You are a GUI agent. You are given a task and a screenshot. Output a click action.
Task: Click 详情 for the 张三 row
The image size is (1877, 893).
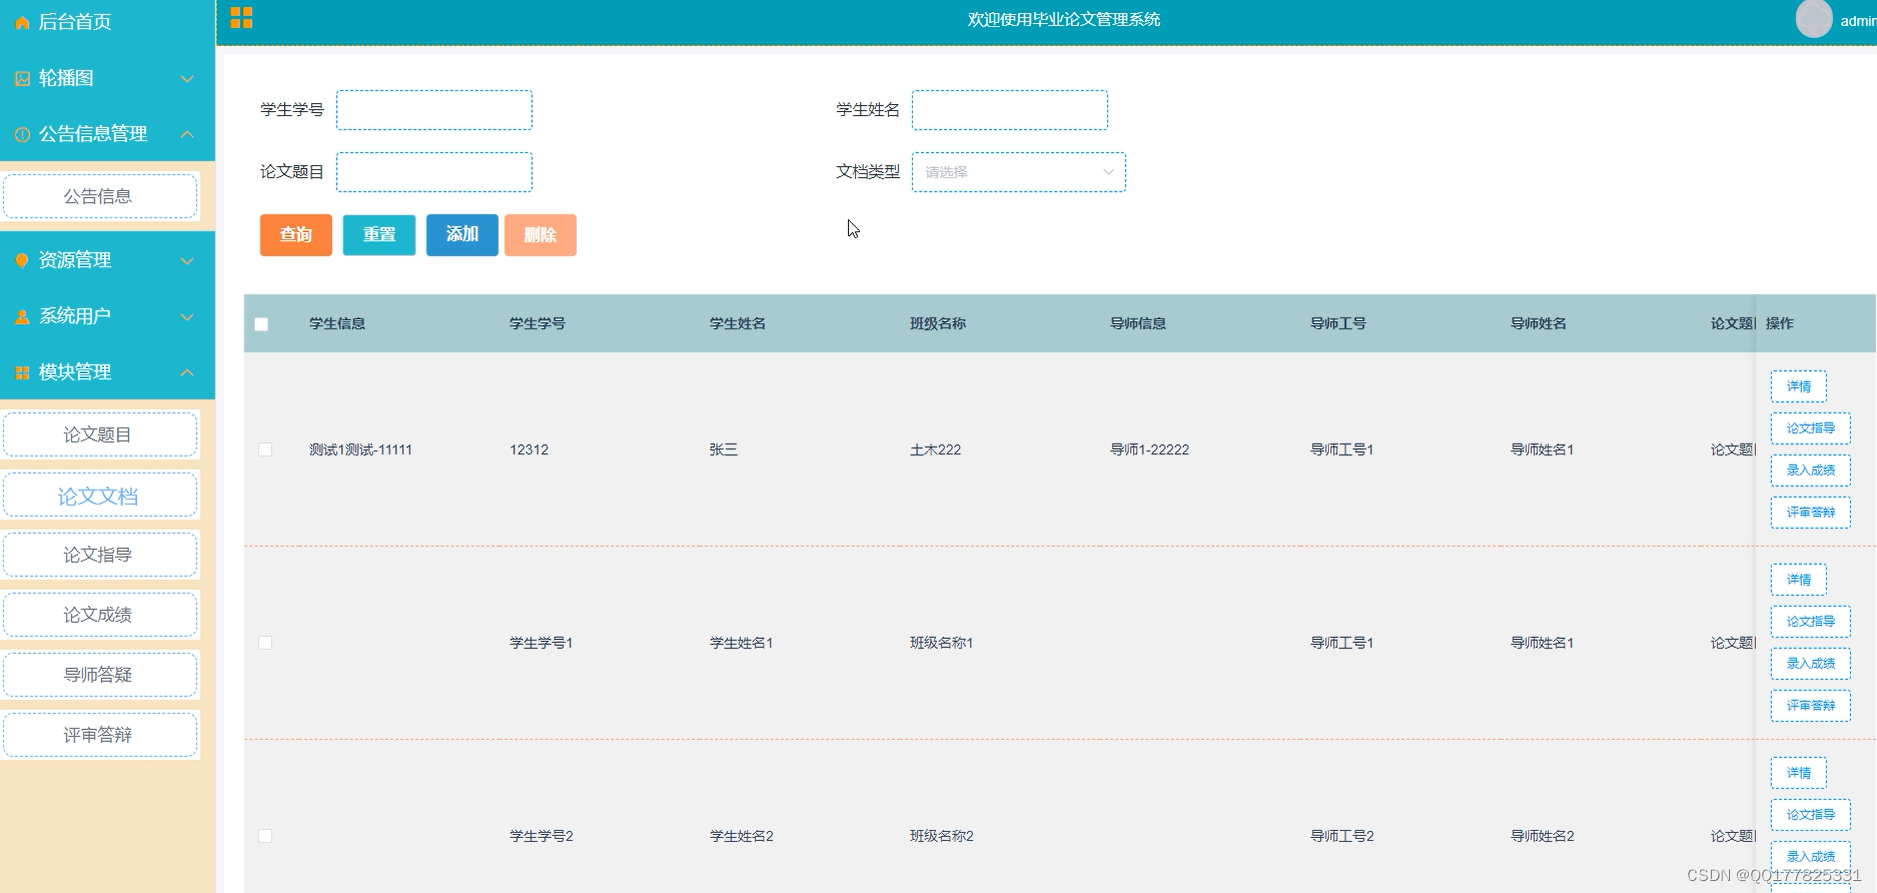tap(1798, 386)
